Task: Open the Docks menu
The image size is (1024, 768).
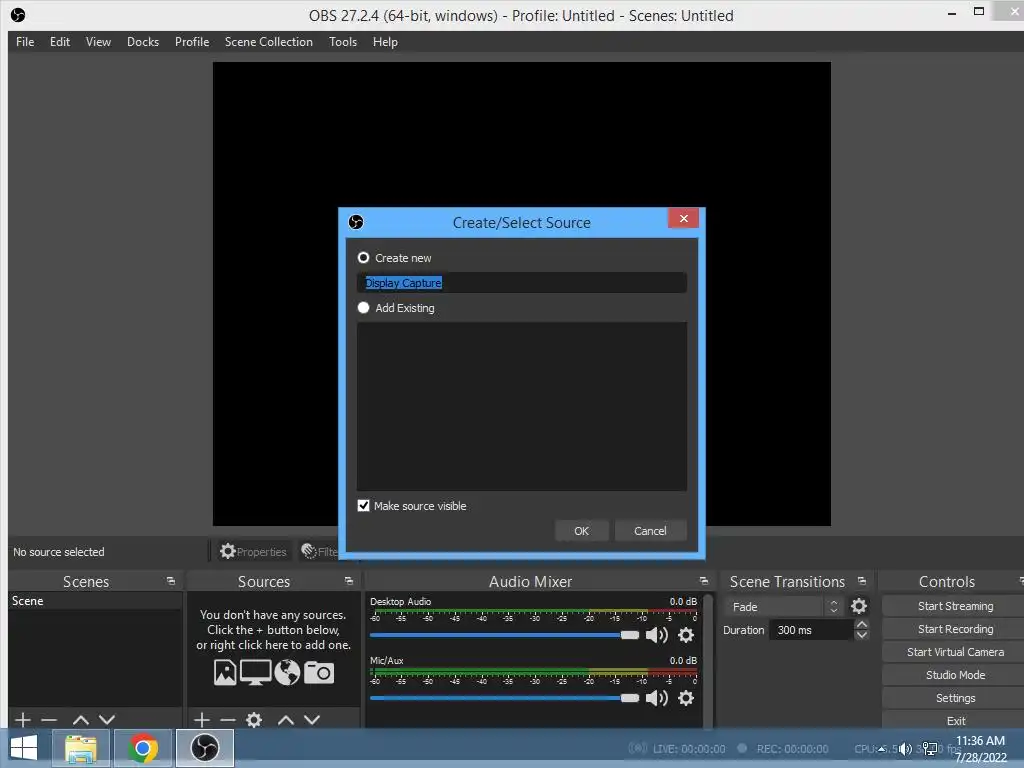Action: point(143,42)
